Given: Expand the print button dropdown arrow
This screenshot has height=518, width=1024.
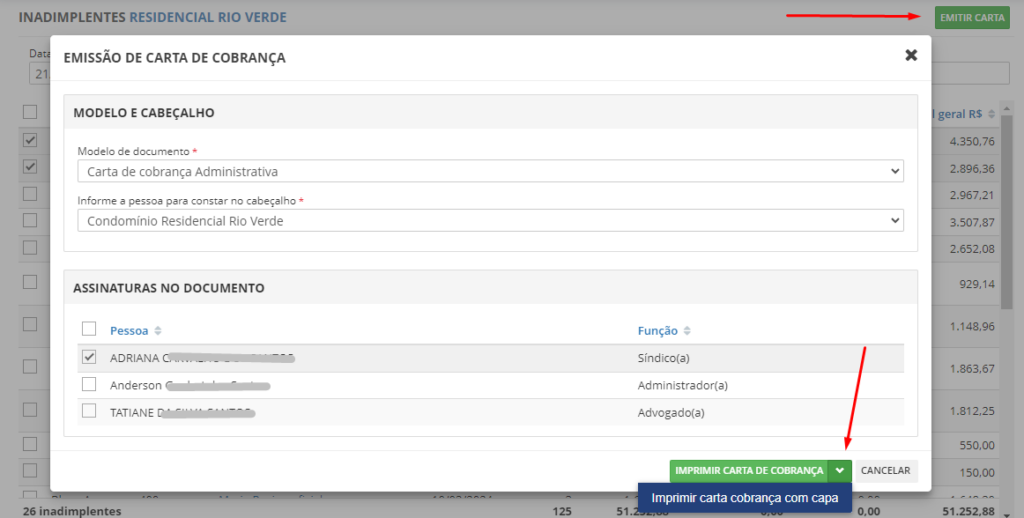Looking at the screenshot, I should (x=840, y=470).
